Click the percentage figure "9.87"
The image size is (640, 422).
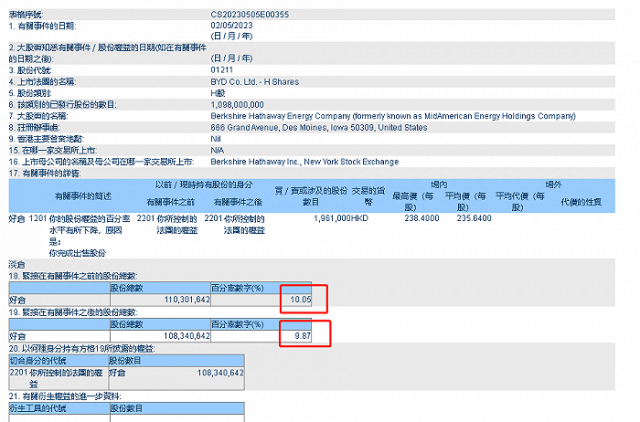(x=302, y=336)
